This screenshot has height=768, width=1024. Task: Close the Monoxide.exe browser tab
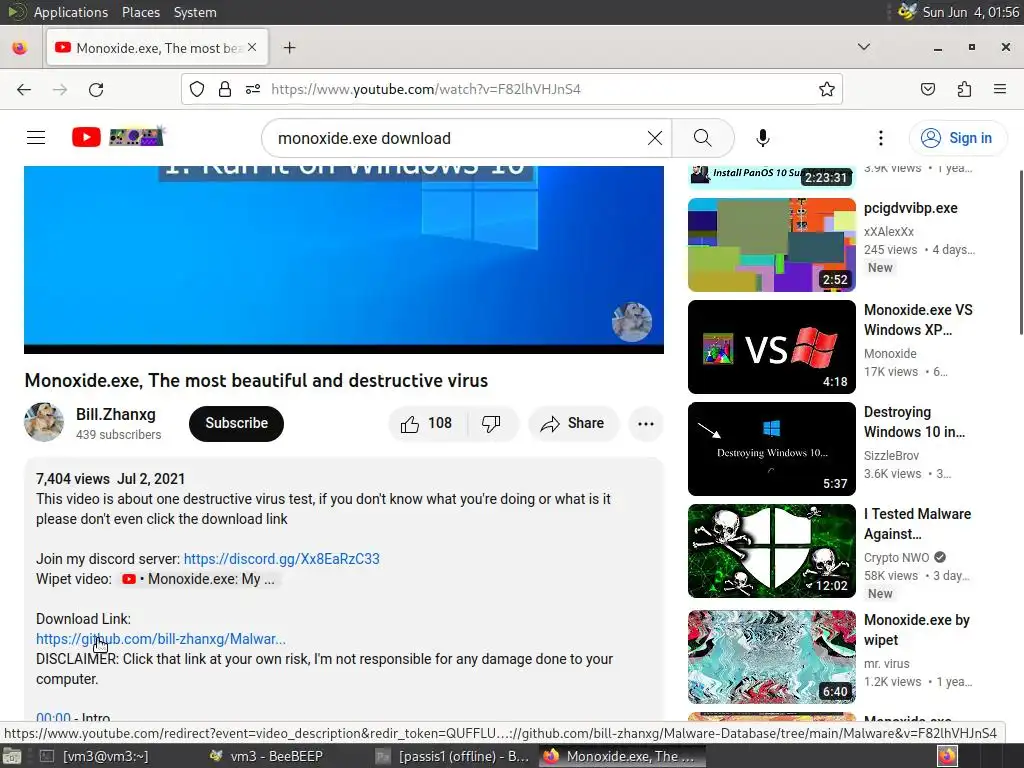pos(252,48)
